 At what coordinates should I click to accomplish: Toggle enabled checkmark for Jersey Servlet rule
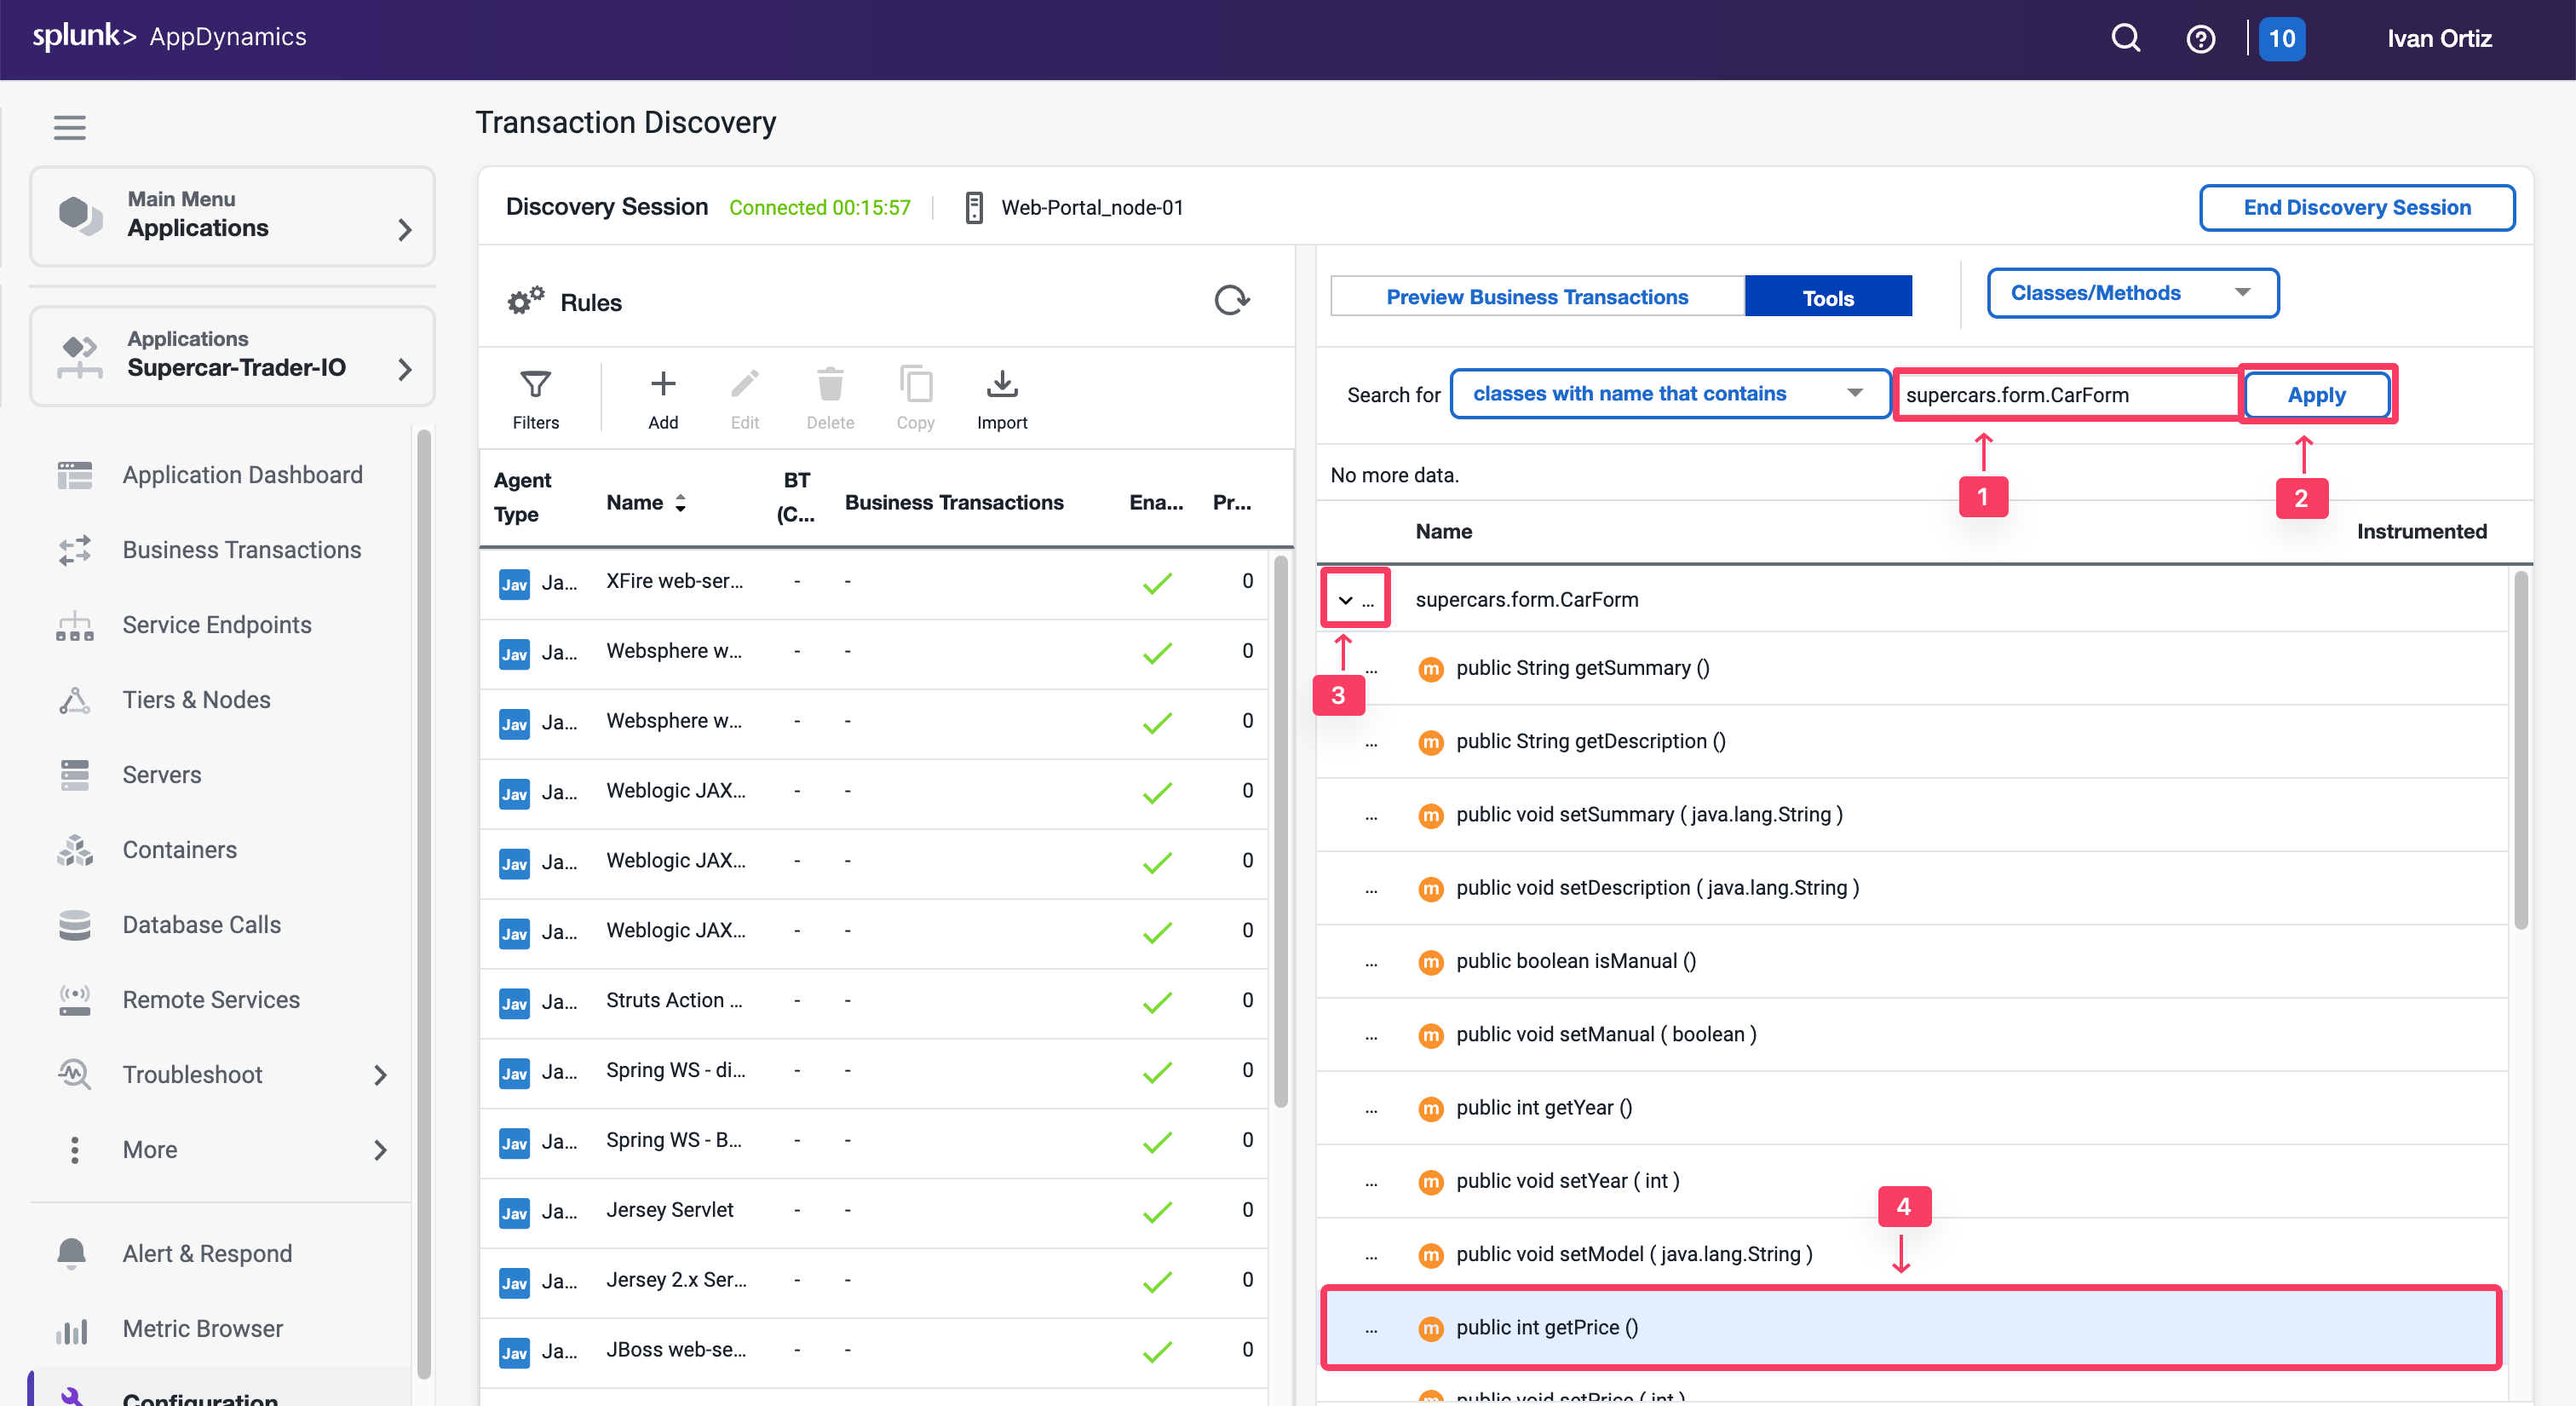[x=1157, y=1211]
